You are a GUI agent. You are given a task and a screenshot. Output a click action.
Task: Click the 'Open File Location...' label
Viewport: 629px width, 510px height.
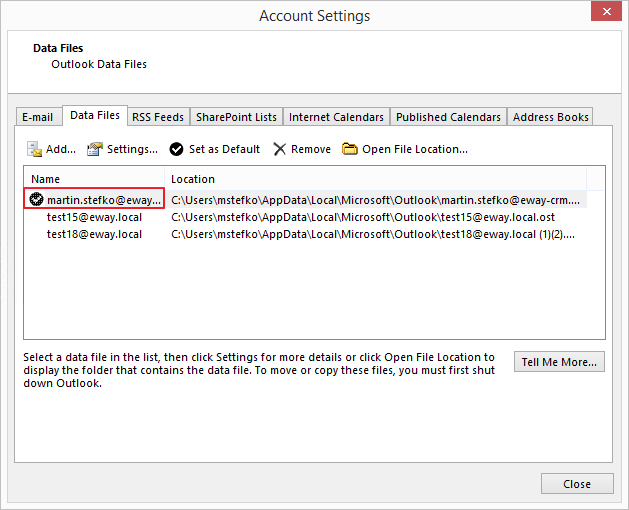[x=415, y=149]
